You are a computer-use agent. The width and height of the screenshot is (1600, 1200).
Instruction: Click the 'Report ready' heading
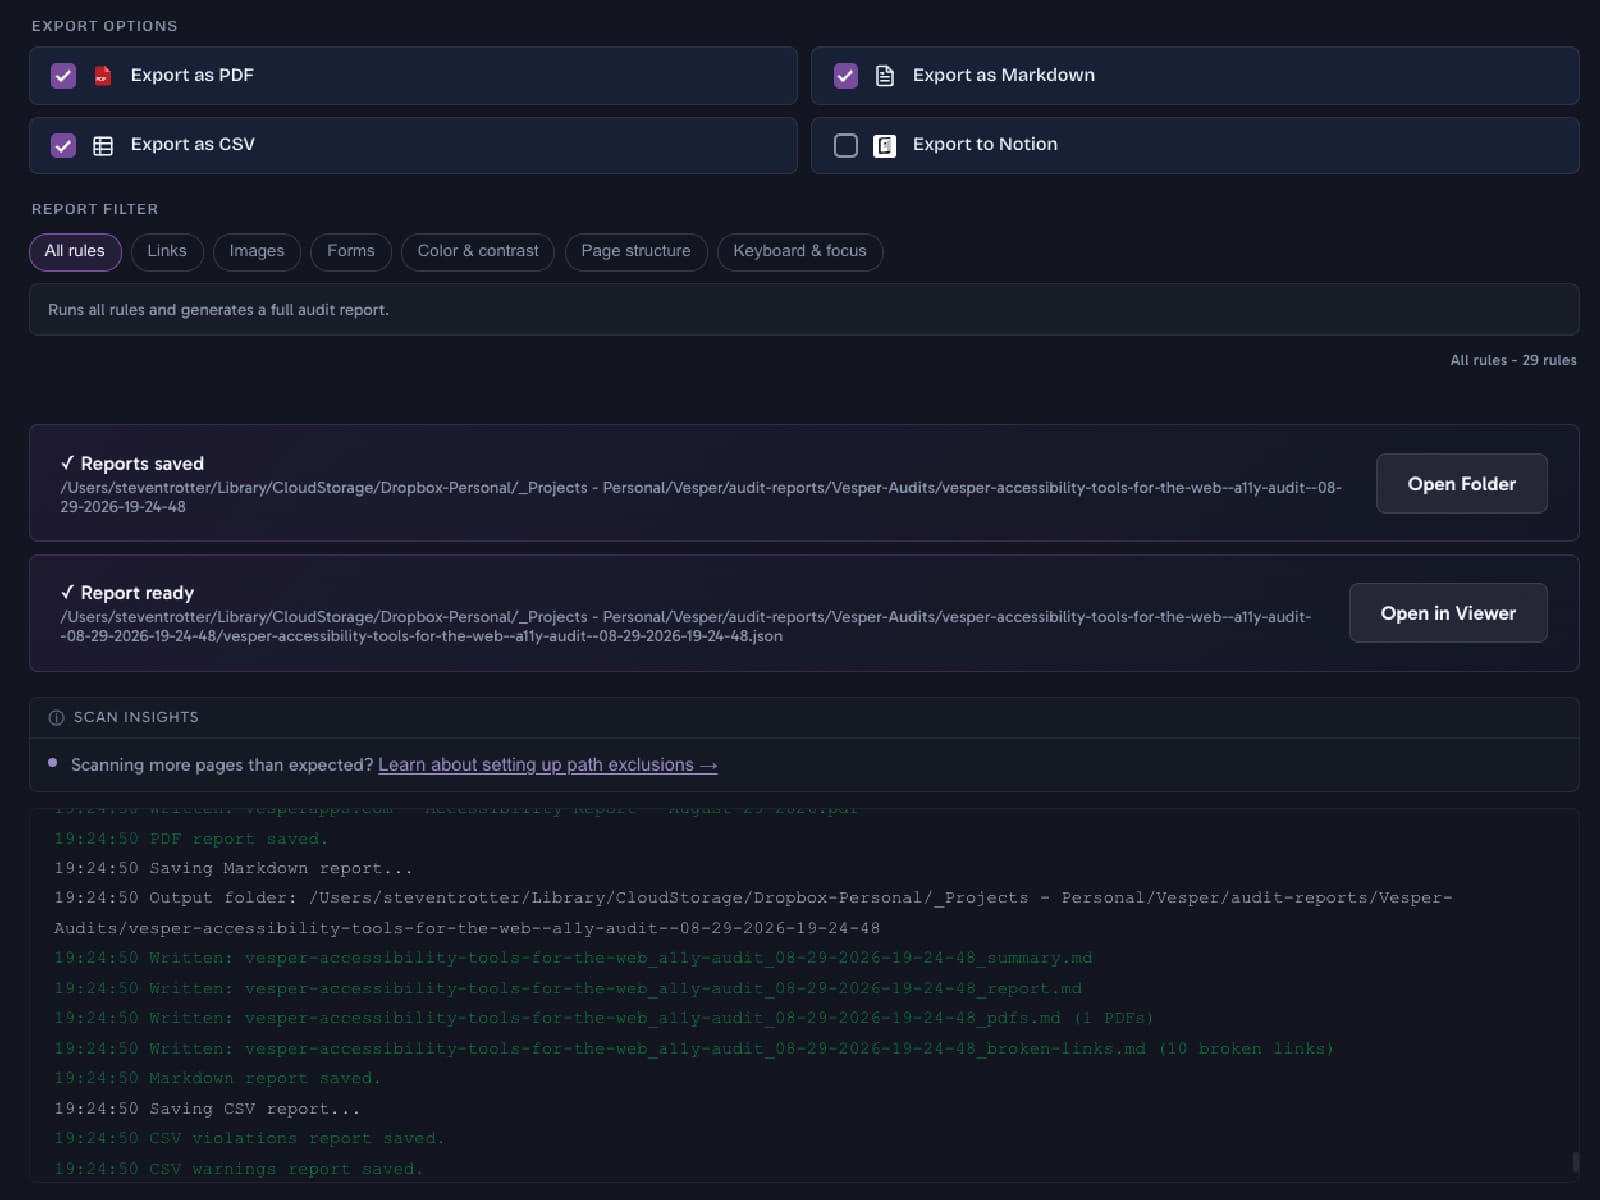point(127,593)
